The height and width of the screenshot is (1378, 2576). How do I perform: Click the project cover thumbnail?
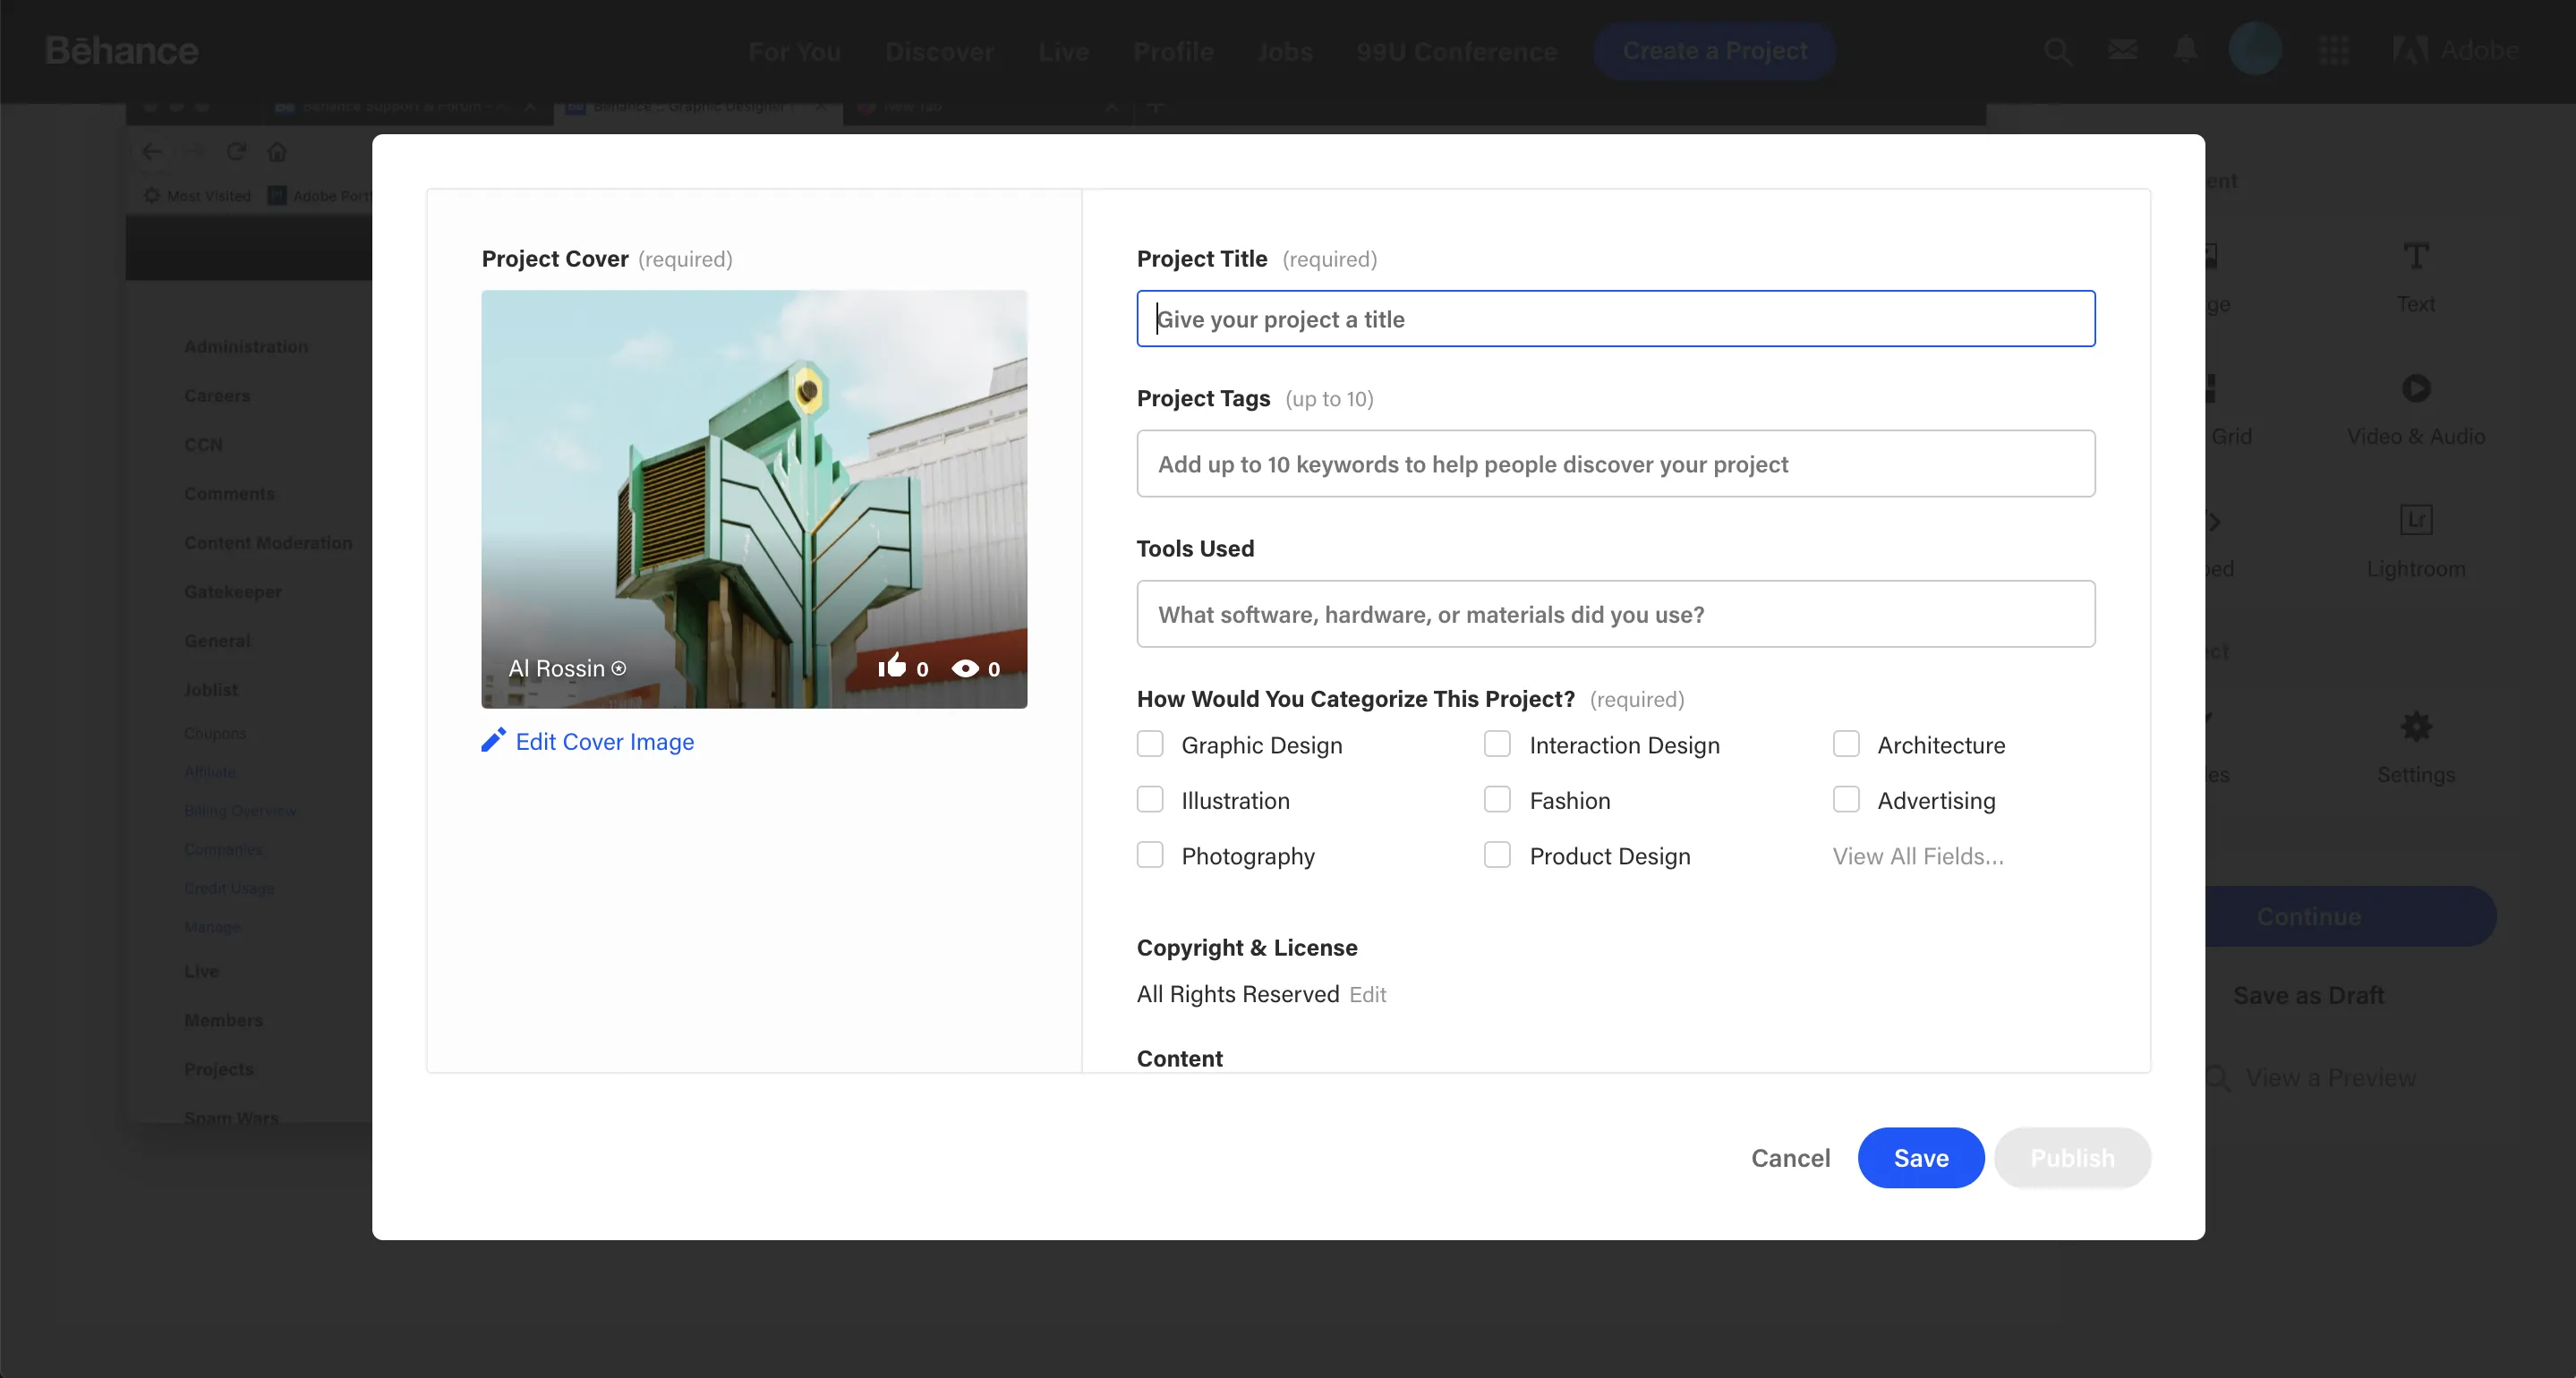click(x=753, y=499)
